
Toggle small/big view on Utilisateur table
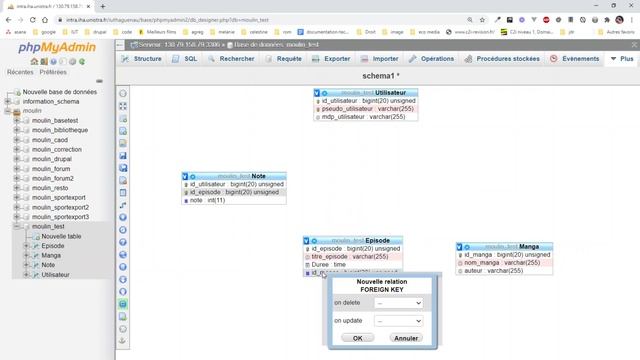pos(317,93)
